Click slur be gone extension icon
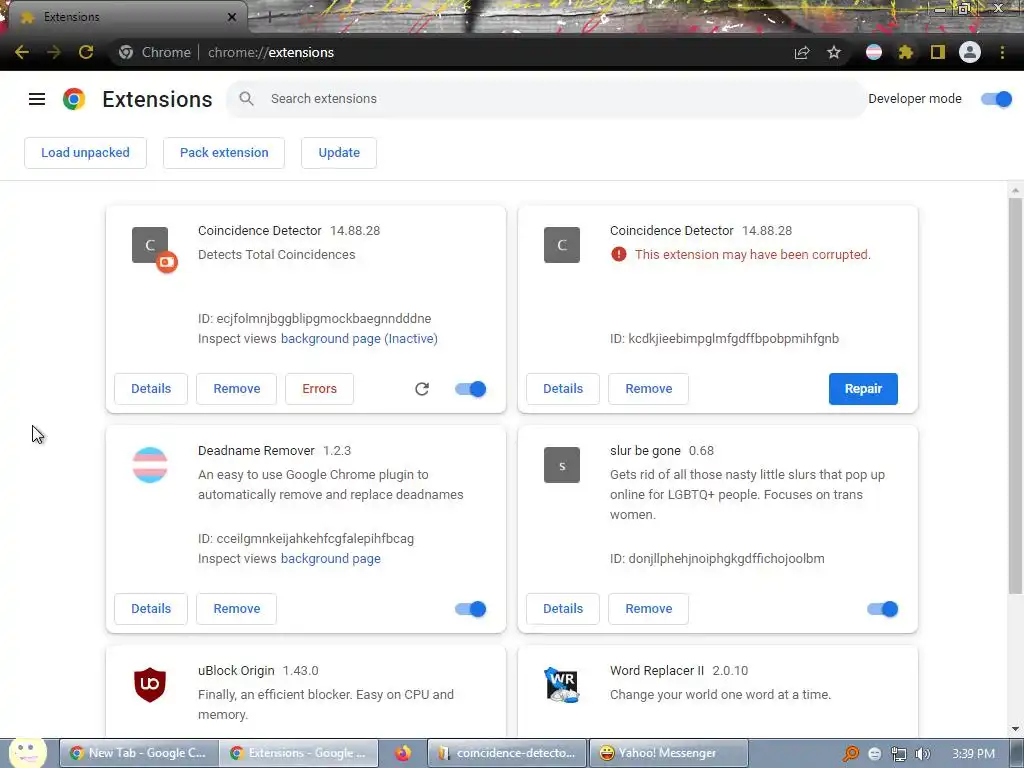The height and width of the screenshot is (768, 1024). 562,465
